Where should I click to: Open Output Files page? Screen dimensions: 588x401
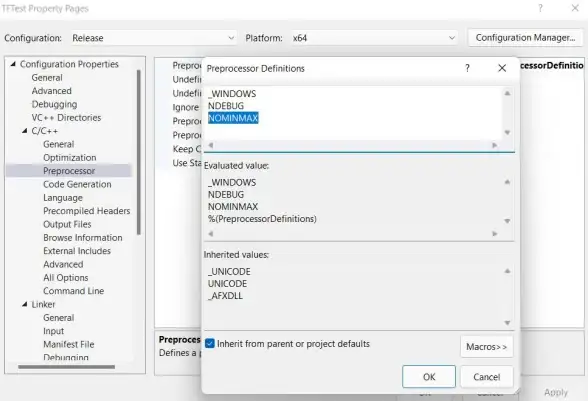click(67, 224)
